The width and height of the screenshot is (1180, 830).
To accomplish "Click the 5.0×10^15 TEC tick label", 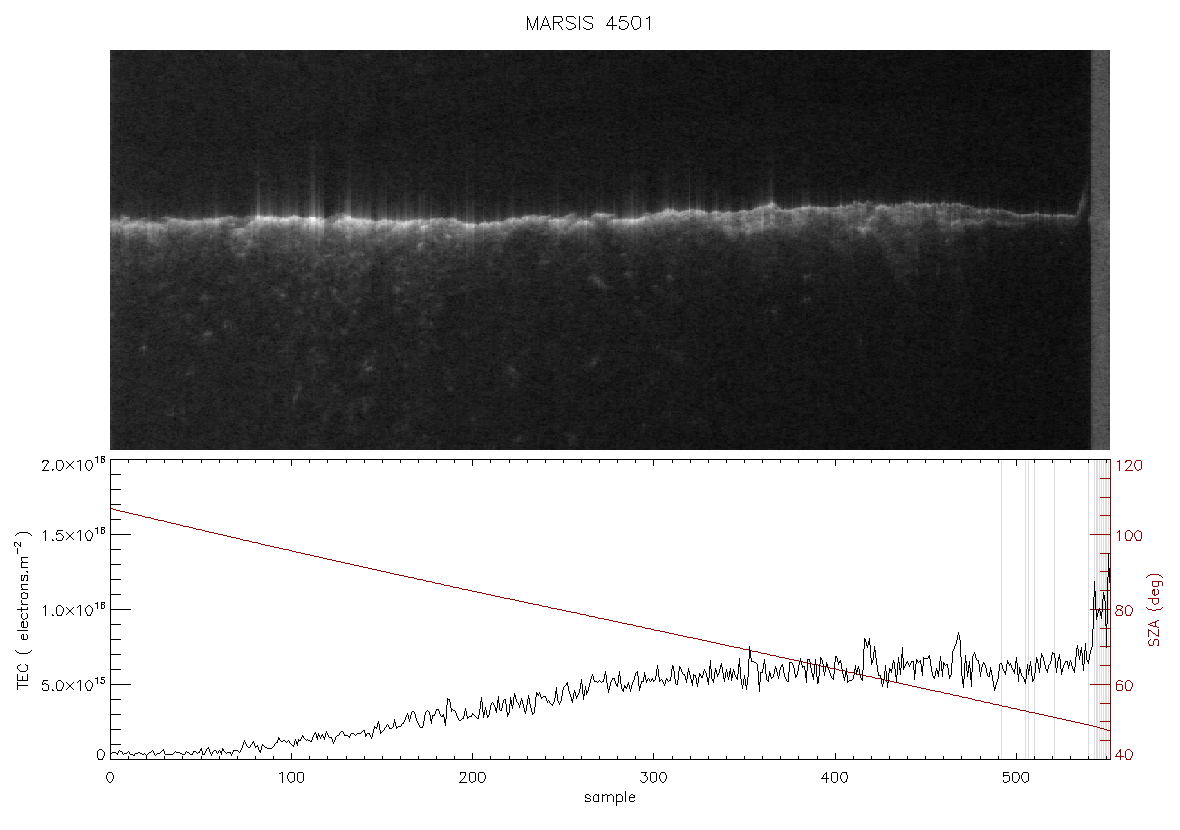I will tap(73, 685).
